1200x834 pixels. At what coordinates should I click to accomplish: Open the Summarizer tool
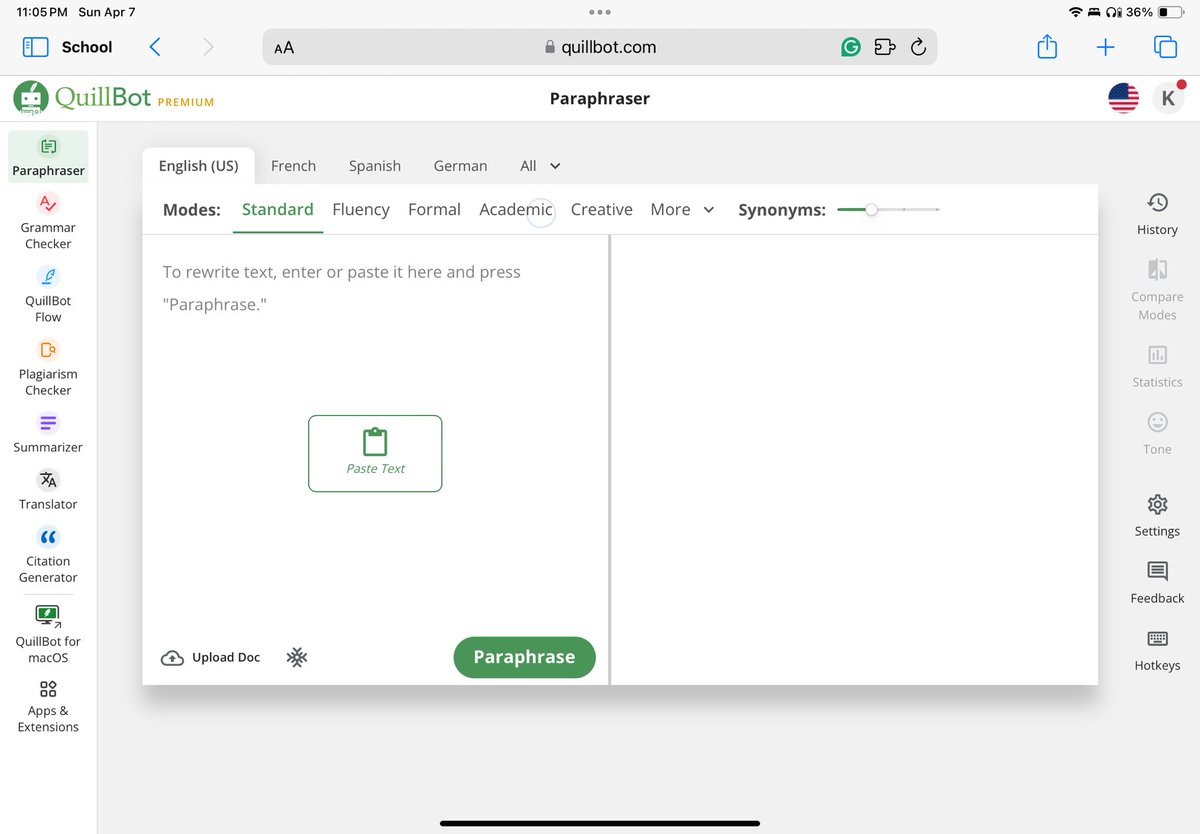(x=48, y=433)
